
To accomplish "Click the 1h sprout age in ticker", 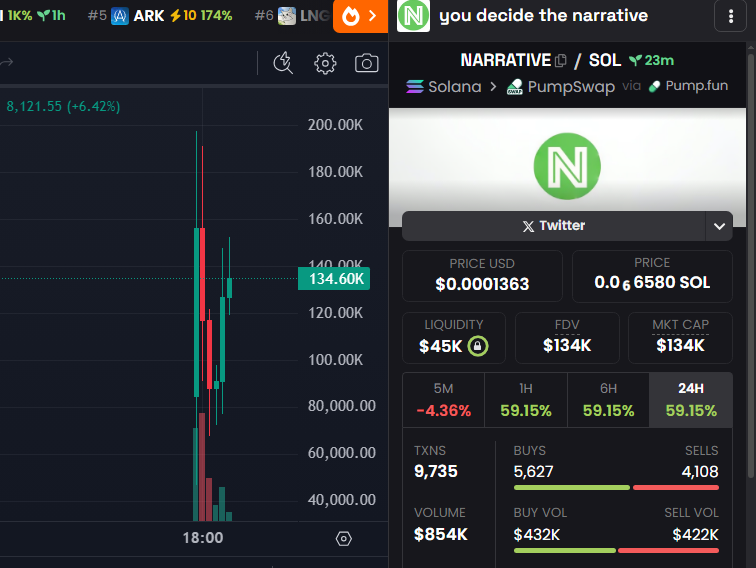I will pyautogui.click(x=52, y=15).
